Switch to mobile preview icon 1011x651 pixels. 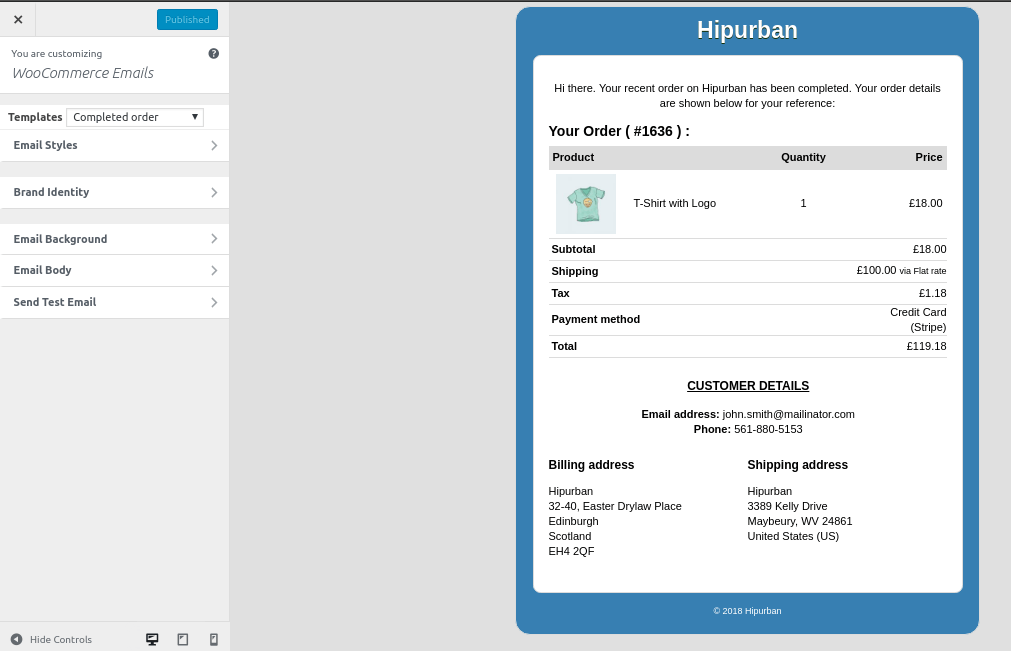point(214,639)
